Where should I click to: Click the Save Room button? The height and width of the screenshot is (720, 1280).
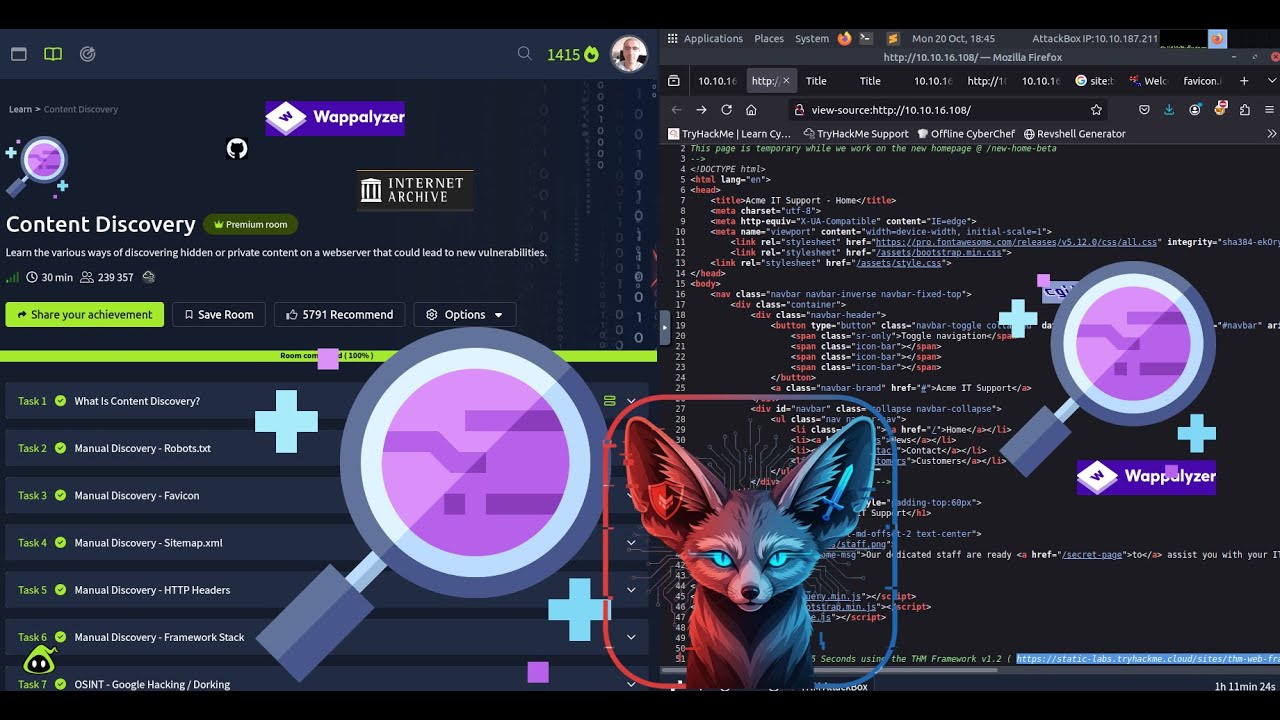pos(218,314)
